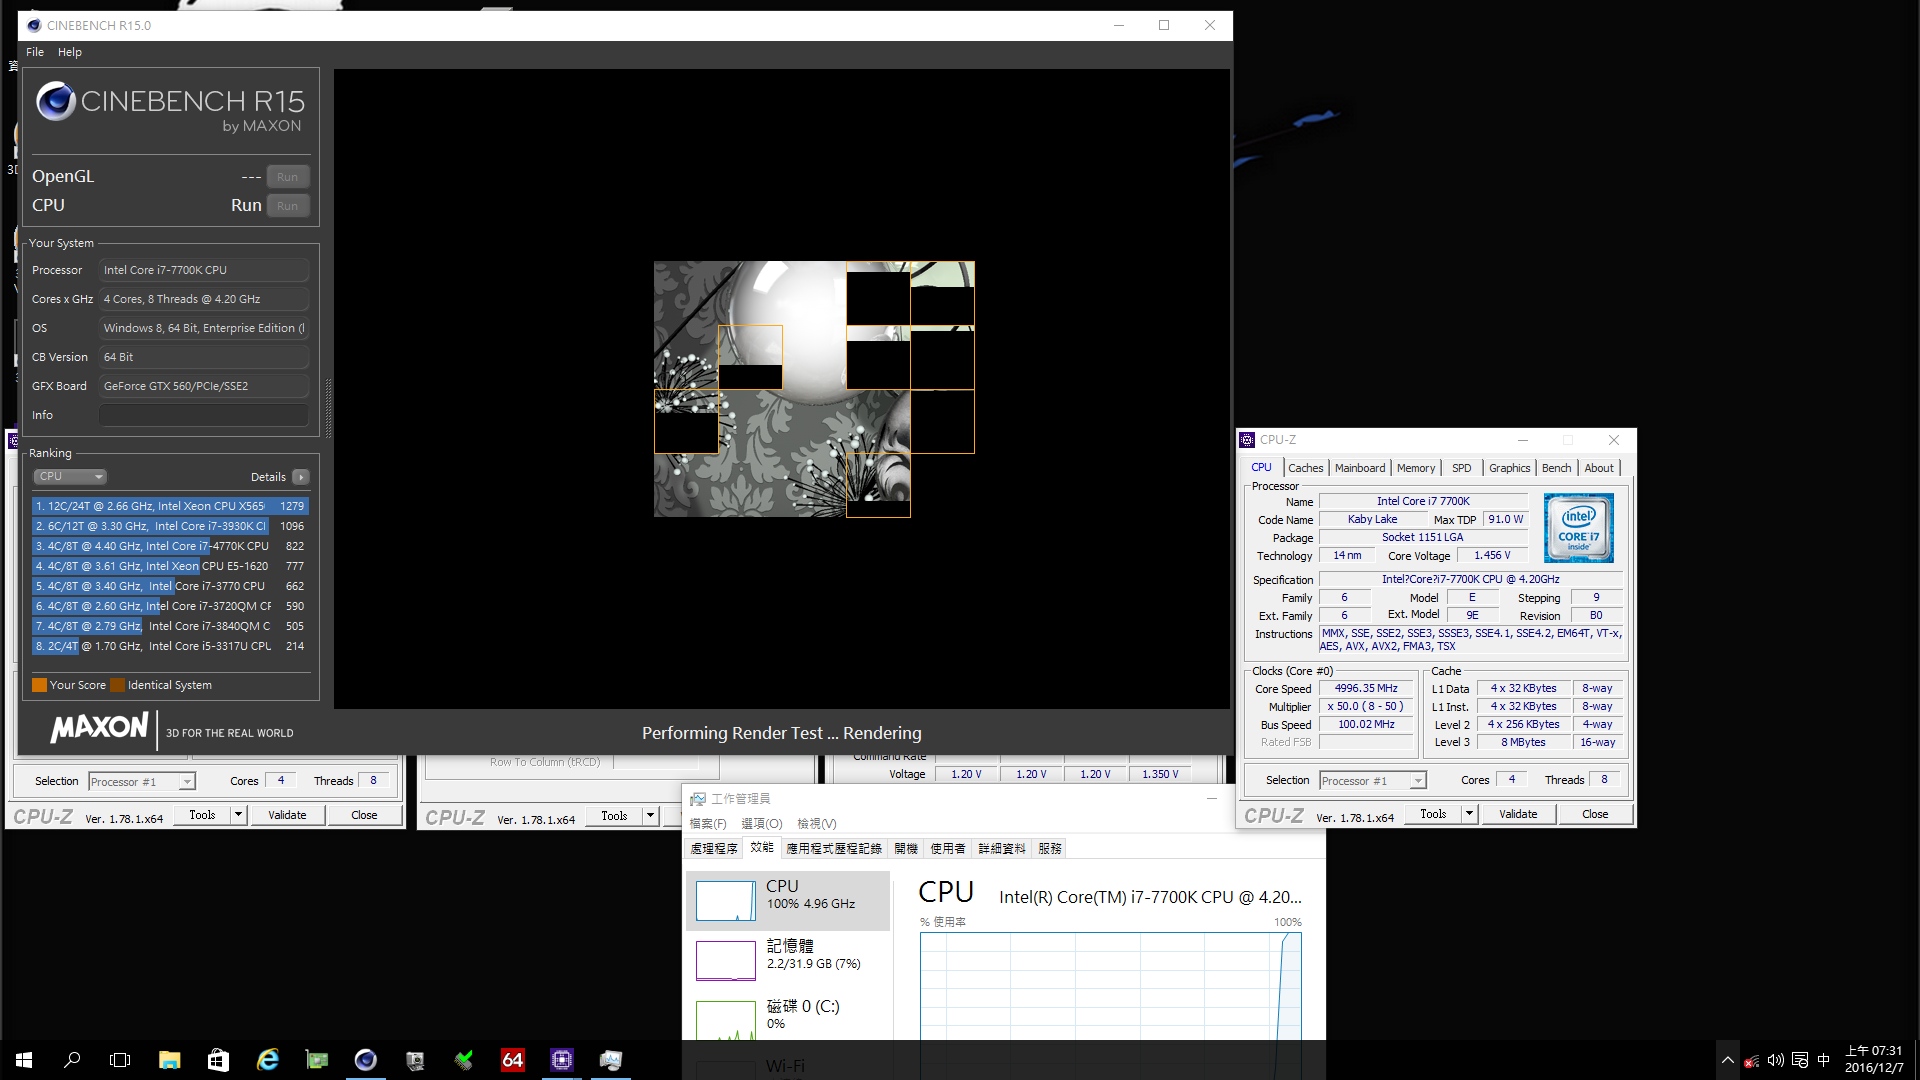Click the Cinebench title bar icon
This screenshot has width=1920, height=1080.
tap(34, 25)
